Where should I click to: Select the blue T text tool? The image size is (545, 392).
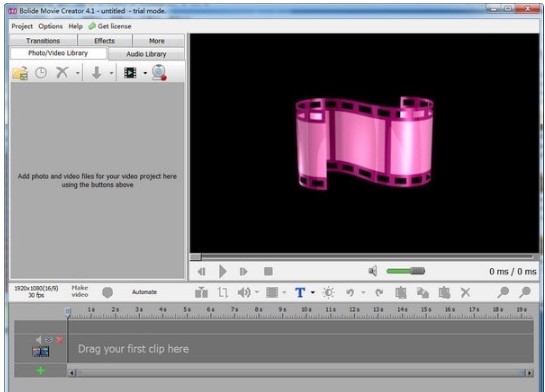(300, 293)
